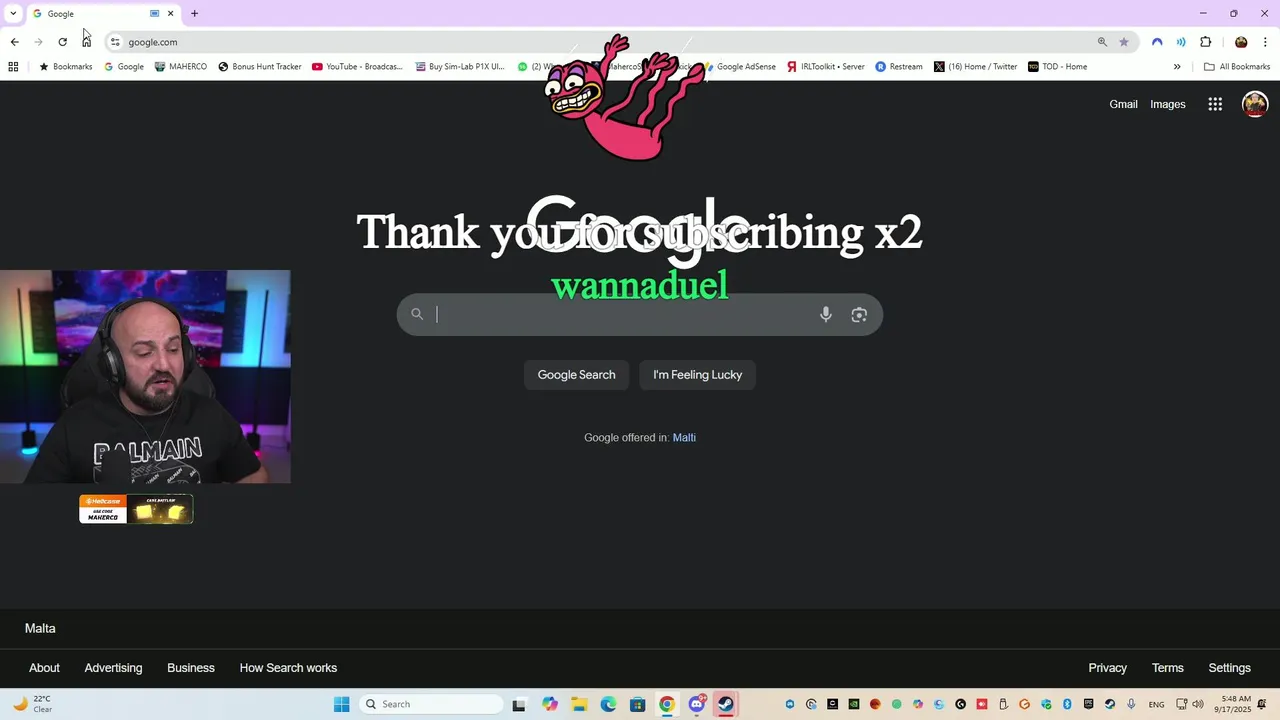
Task: Switch language via the Malti link
Action: click(x=684, y=437)
